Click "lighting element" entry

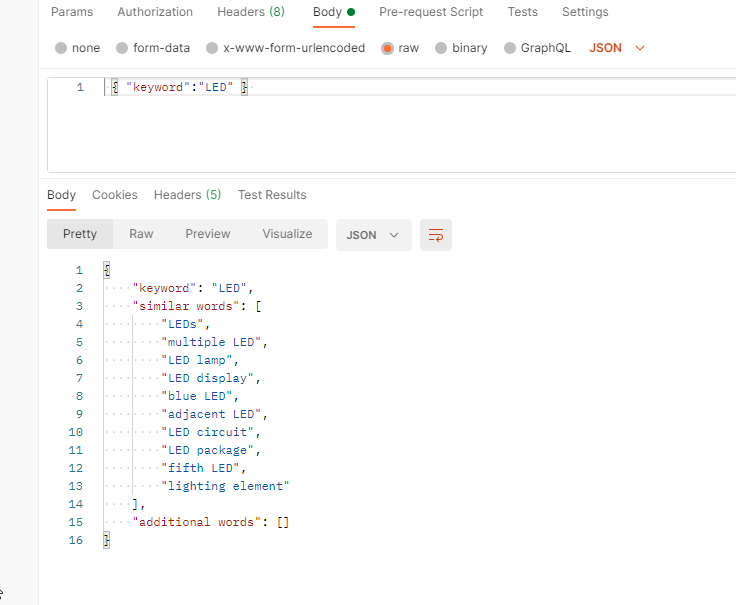click(x=225, y=486)
